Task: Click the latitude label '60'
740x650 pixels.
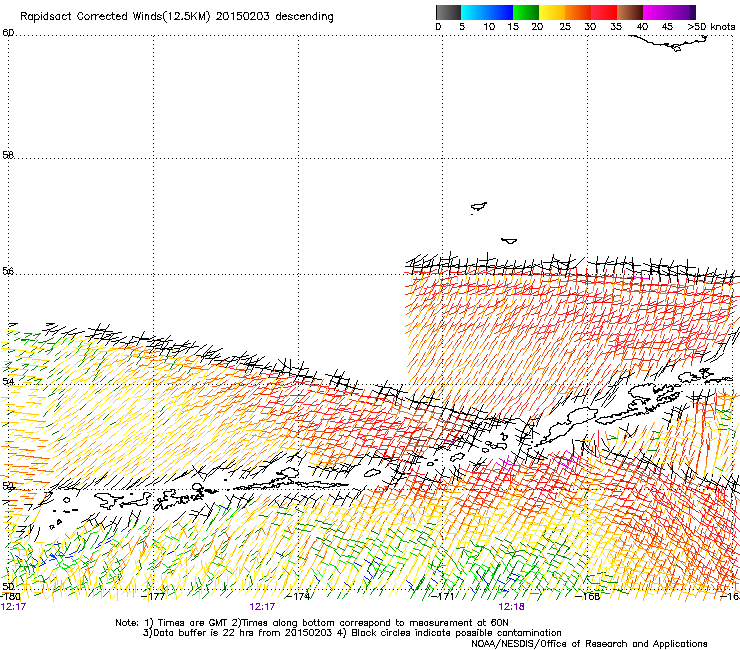Action: pos(8,32)
